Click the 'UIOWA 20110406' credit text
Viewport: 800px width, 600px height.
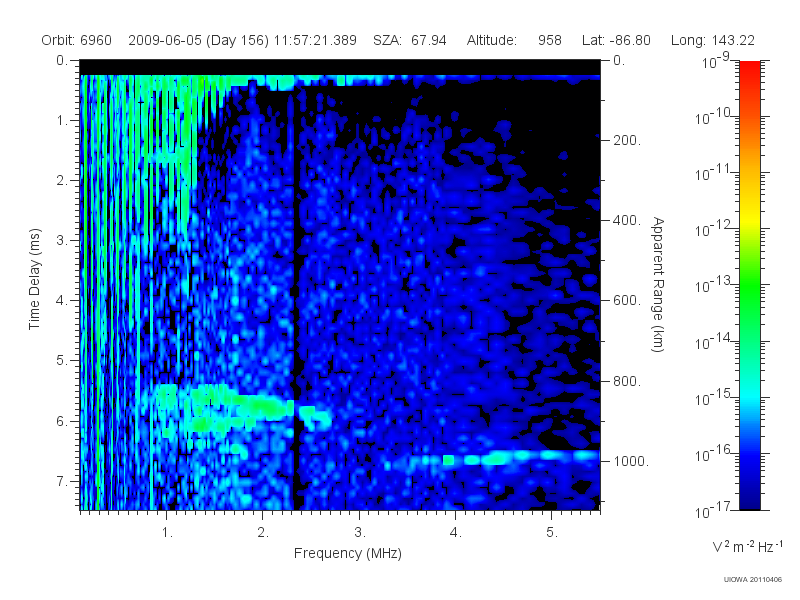coord(753,580)
